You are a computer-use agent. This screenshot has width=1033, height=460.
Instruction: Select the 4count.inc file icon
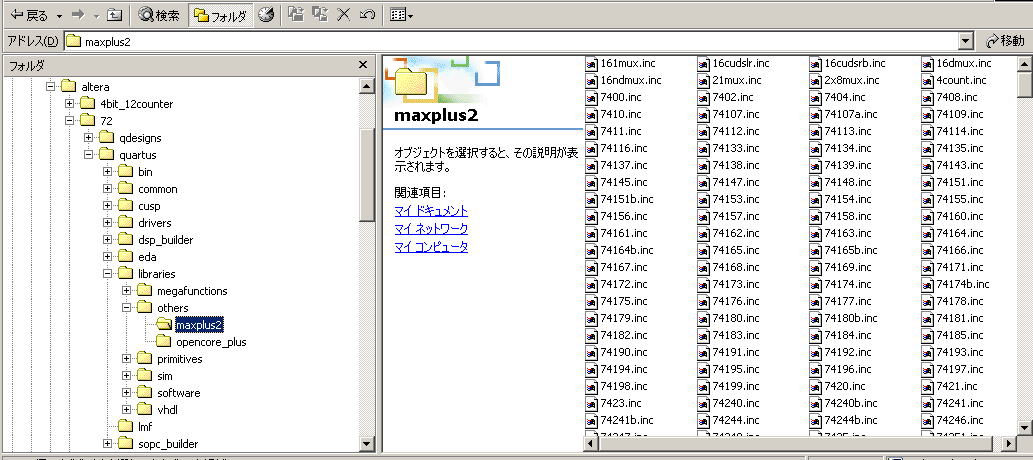(x=928, y=80)
